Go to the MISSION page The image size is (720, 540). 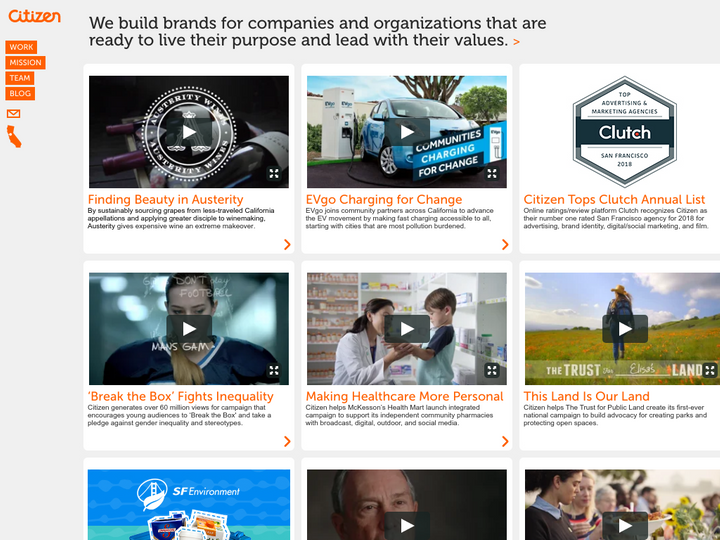pyautogui.click(x=25, y=62)
